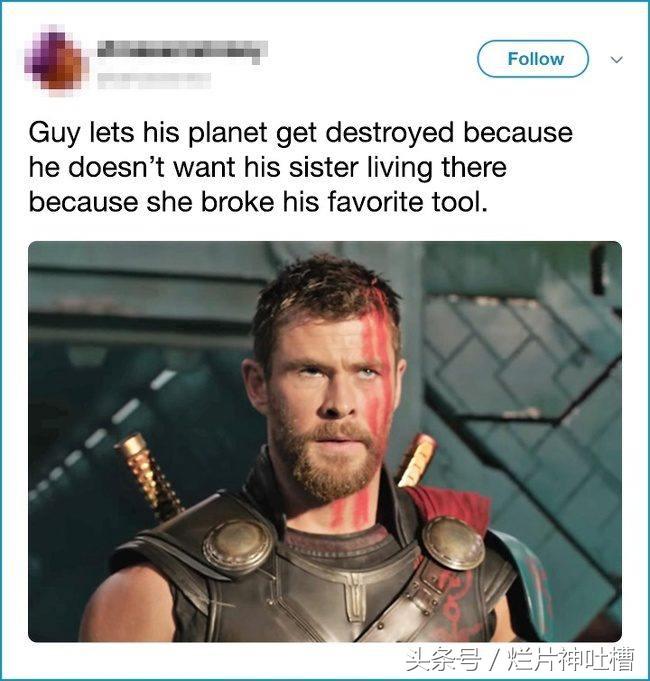Click the Follow button
650x681 pixels.
click(533, 59)
